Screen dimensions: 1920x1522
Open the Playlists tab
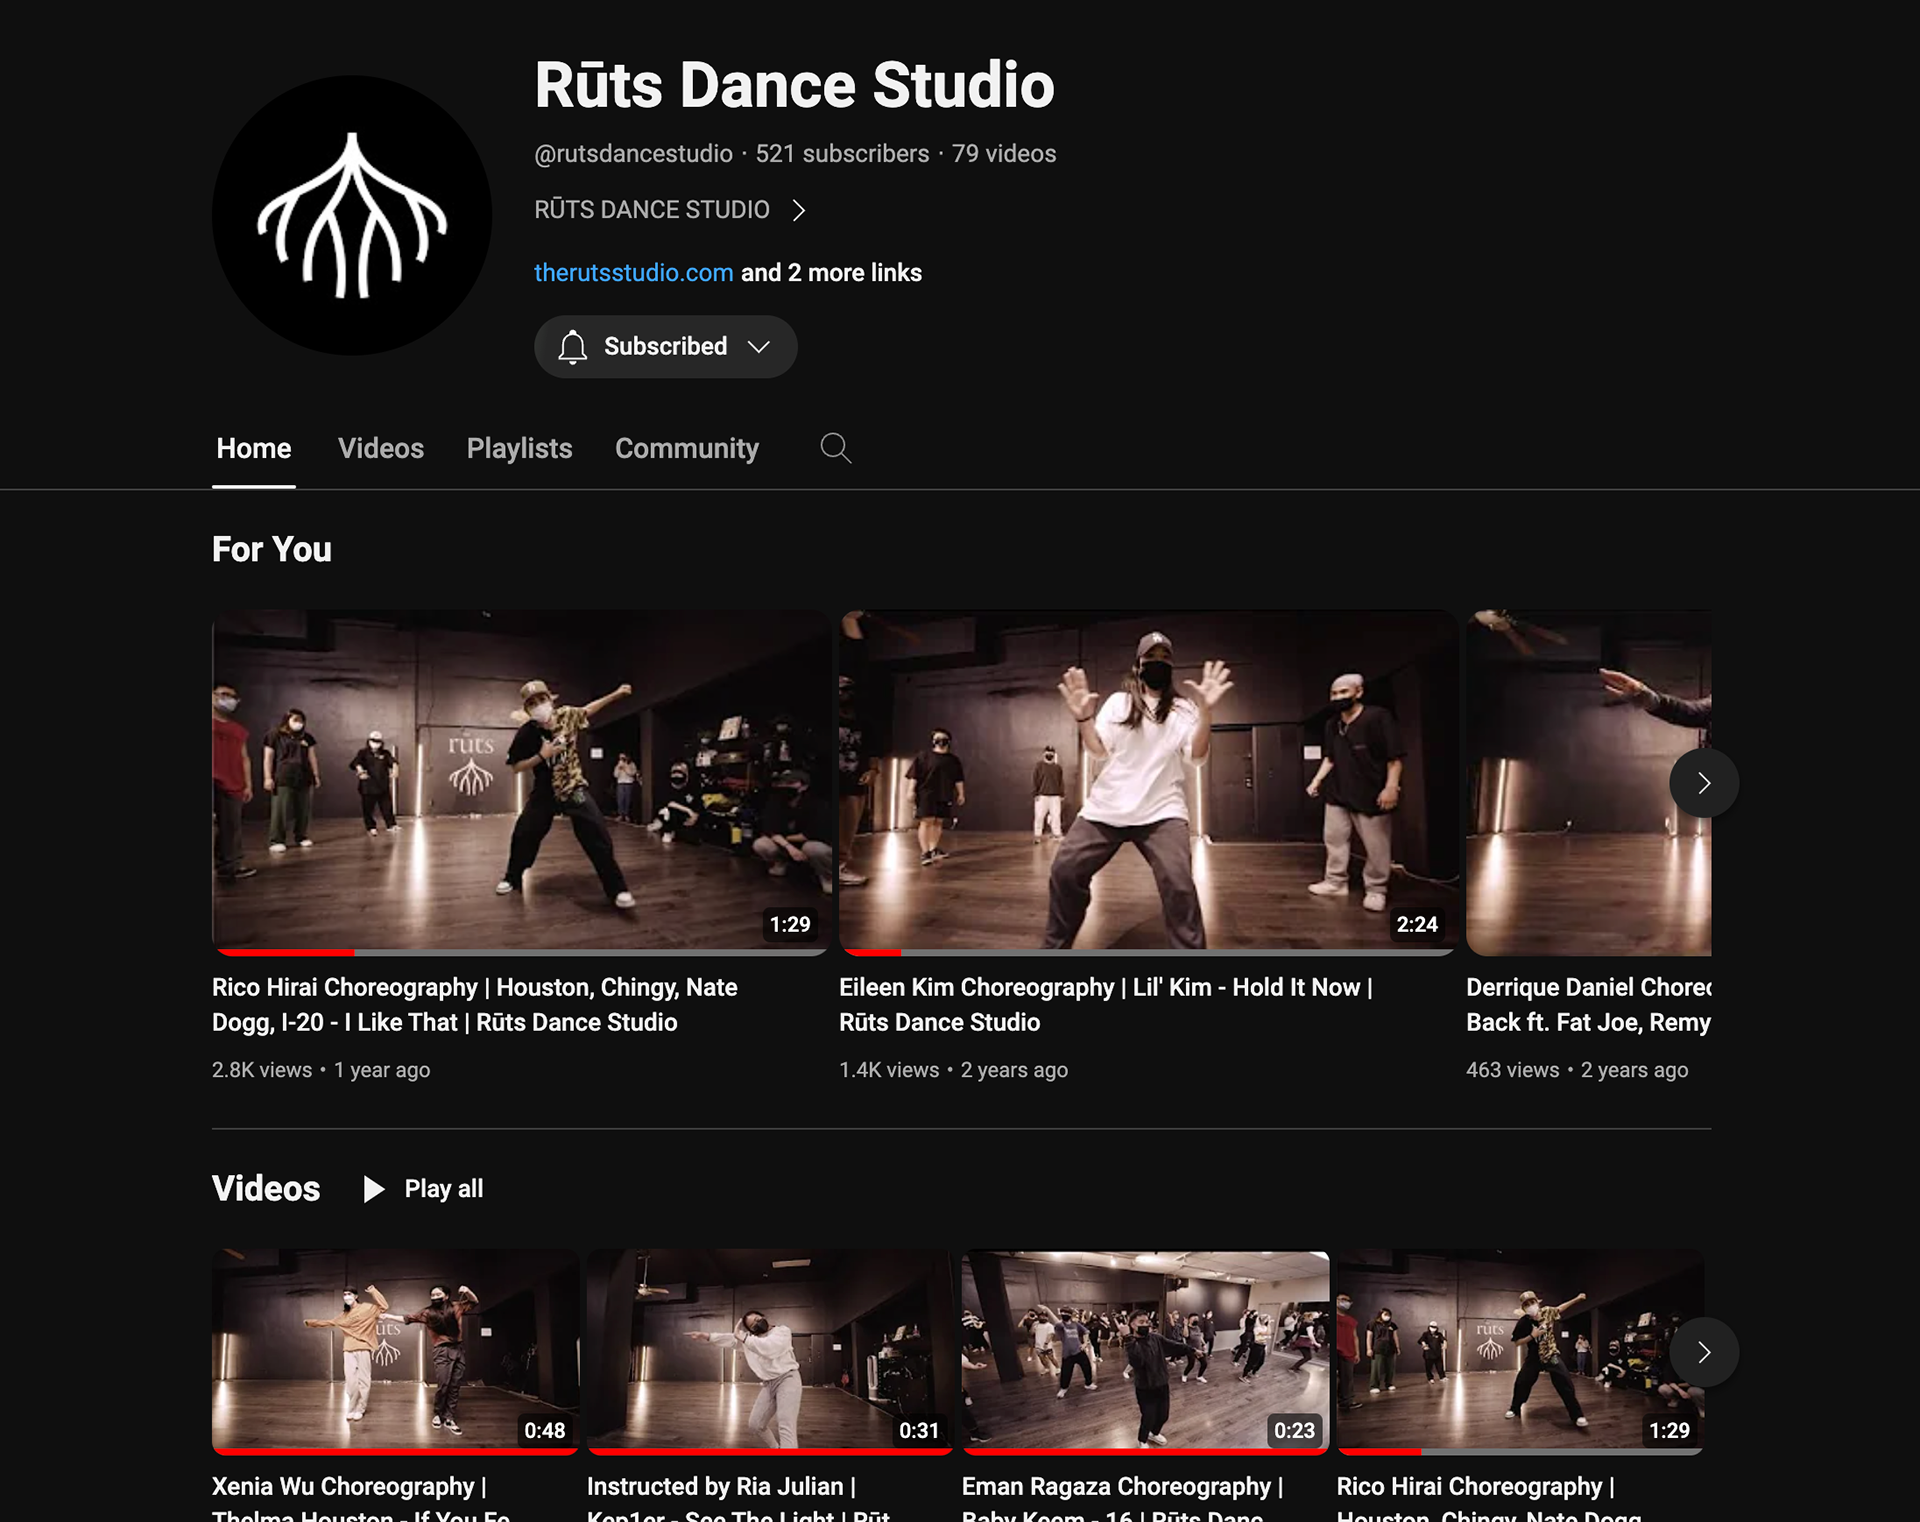519,448
